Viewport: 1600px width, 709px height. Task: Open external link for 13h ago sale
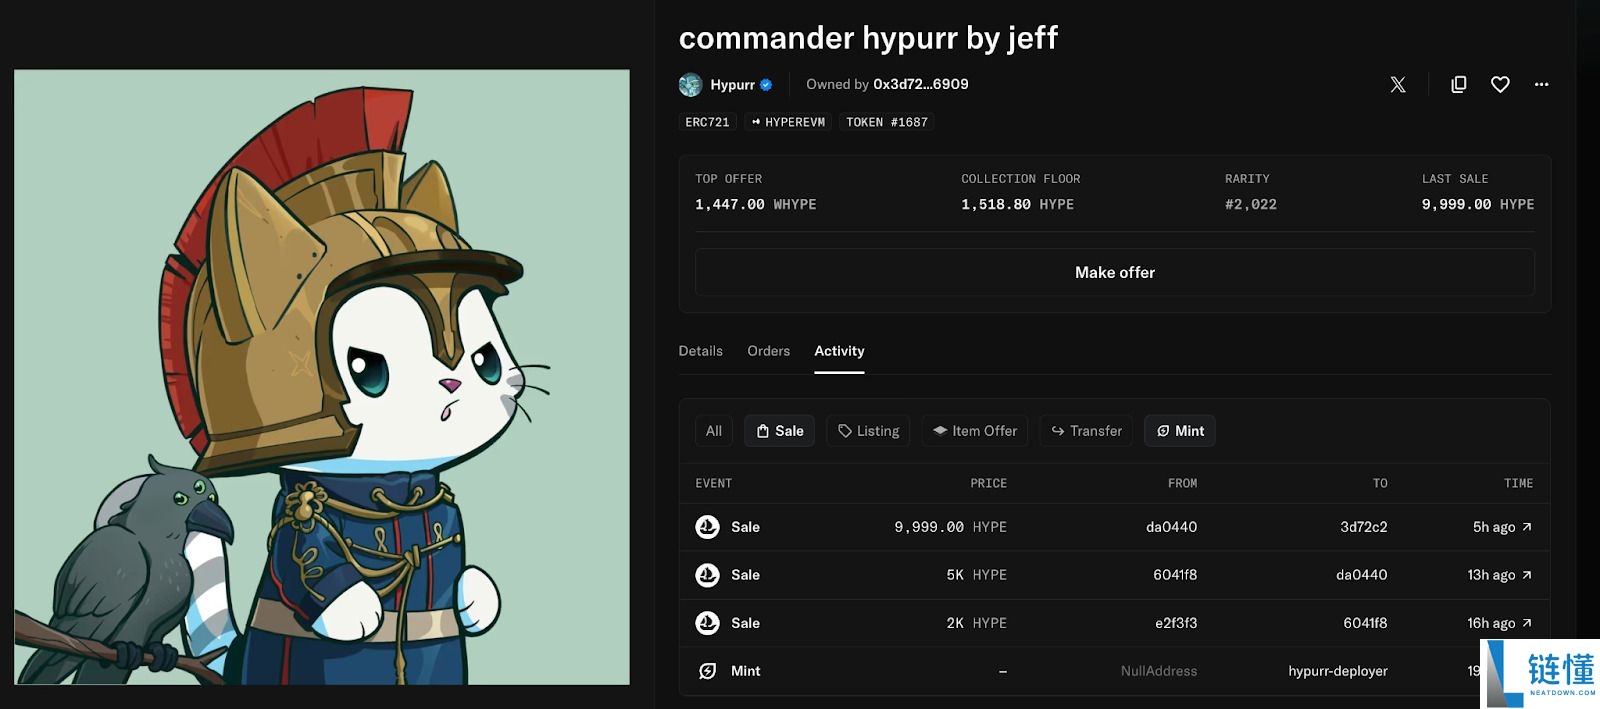[1527, 575]
